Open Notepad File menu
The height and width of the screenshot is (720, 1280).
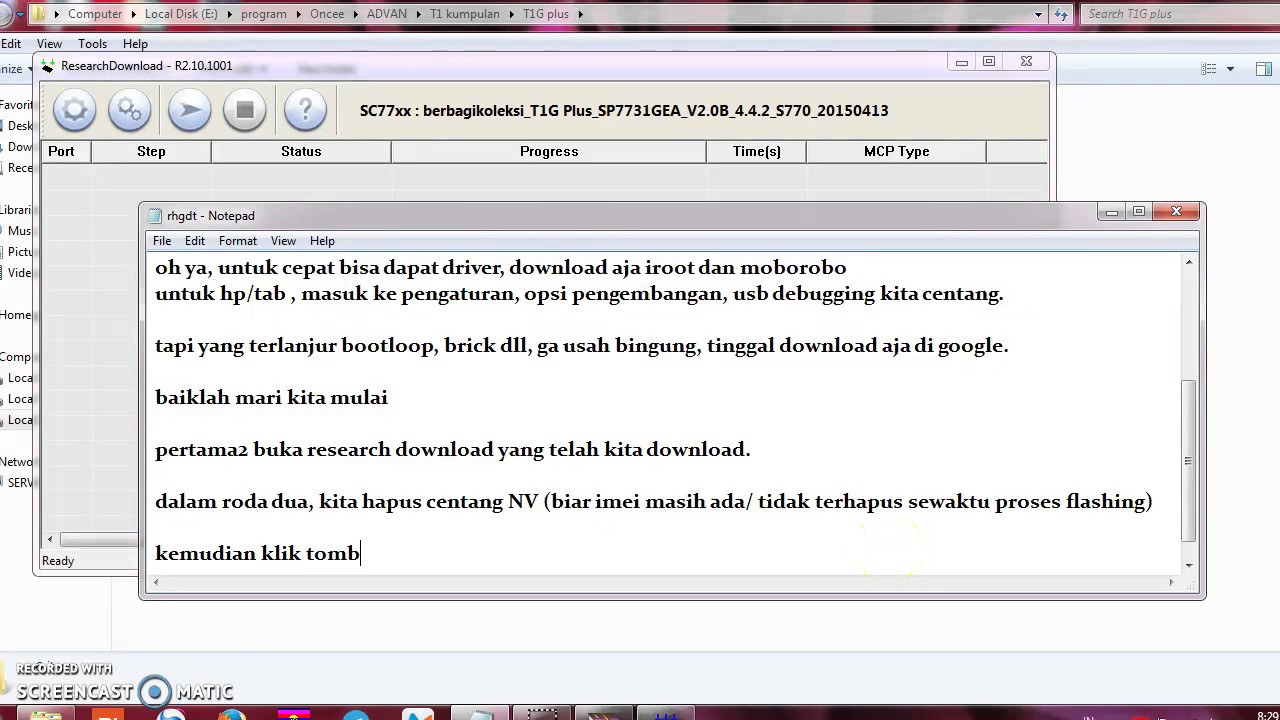pyautogui.click(x=162, y=241)
